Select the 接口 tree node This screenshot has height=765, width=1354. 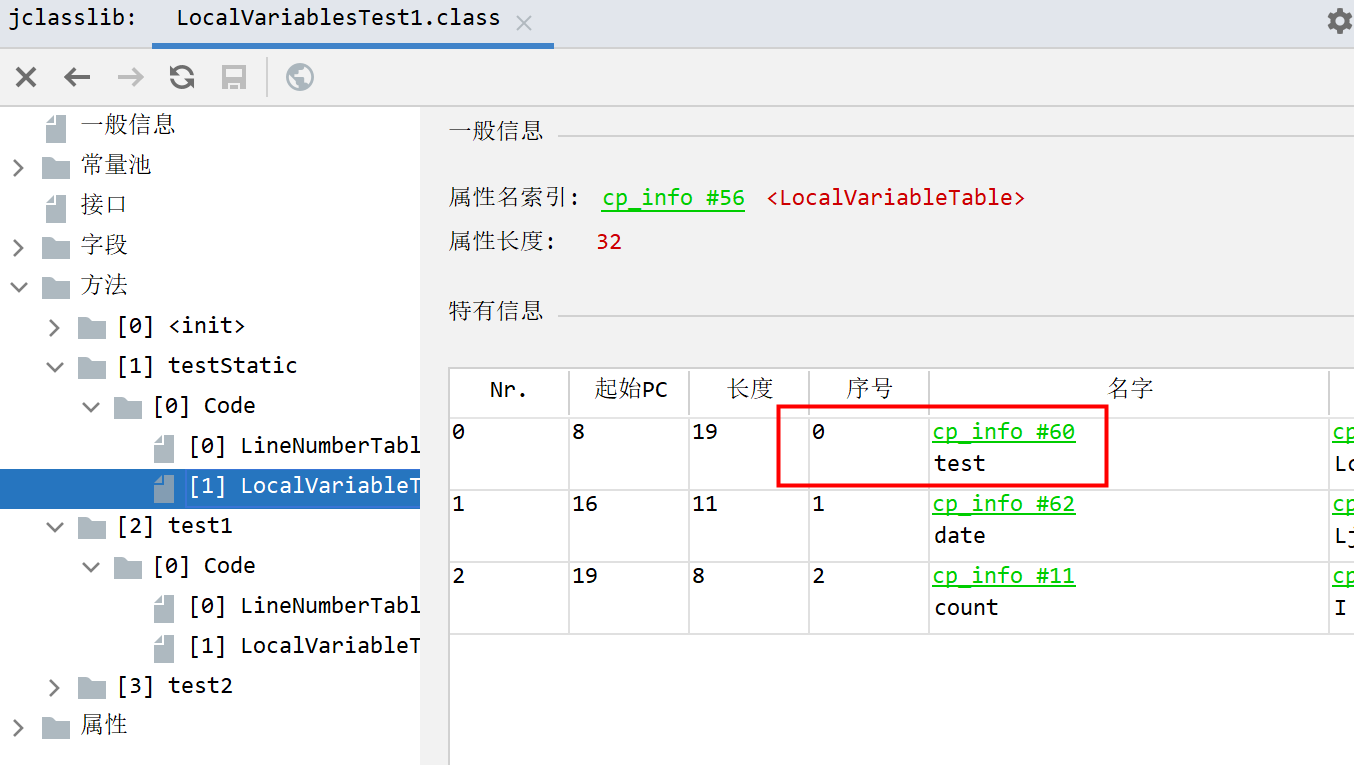tap(104, 205)
